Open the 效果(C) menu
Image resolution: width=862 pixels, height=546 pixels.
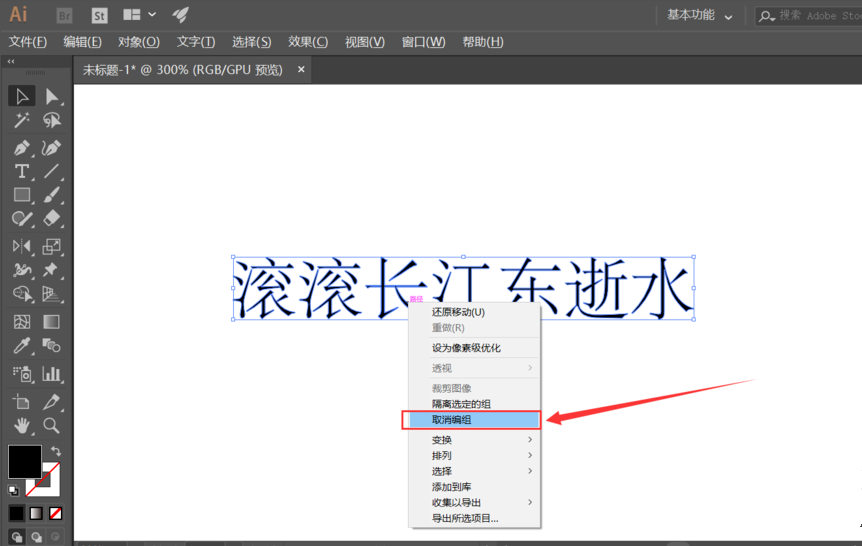coord(307,42)
